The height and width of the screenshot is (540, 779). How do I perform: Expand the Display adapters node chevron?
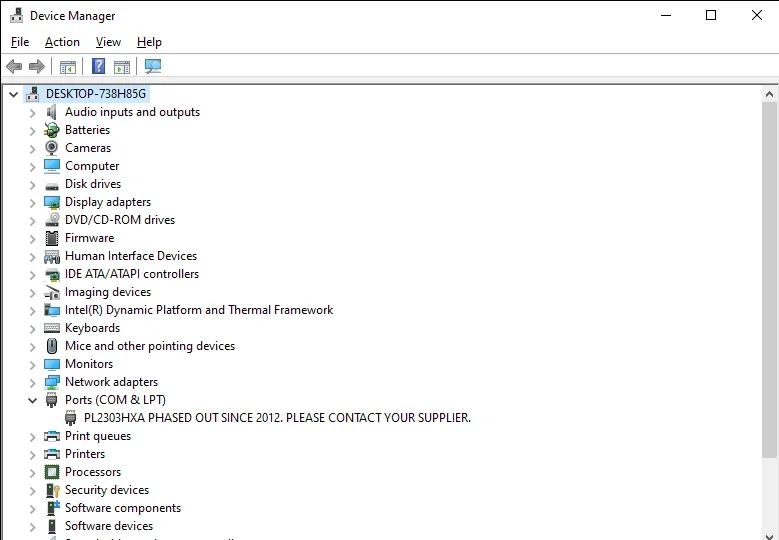32,203
